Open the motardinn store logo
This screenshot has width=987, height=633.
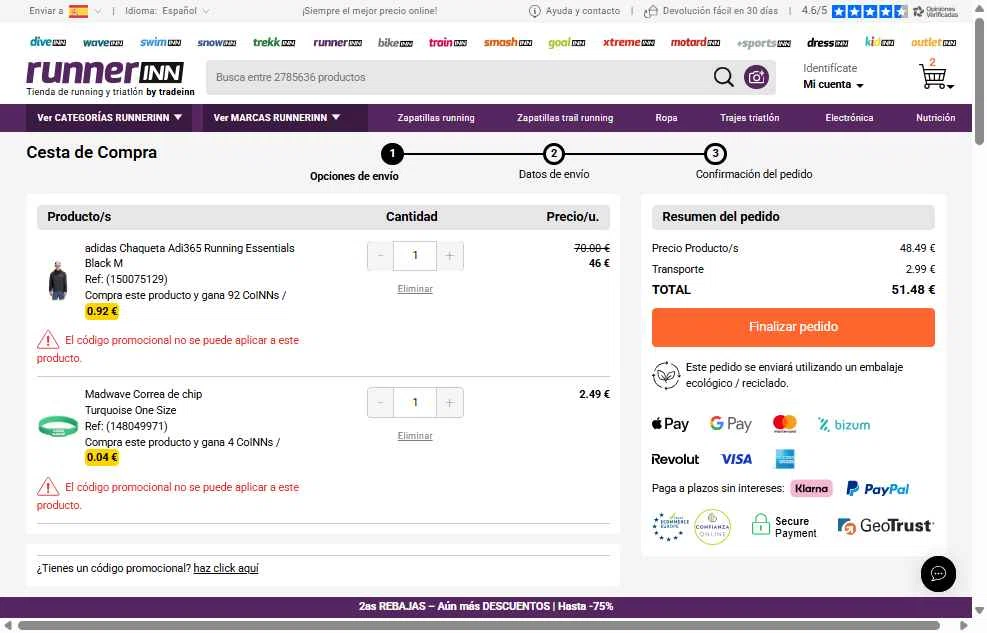click(694, 42)
